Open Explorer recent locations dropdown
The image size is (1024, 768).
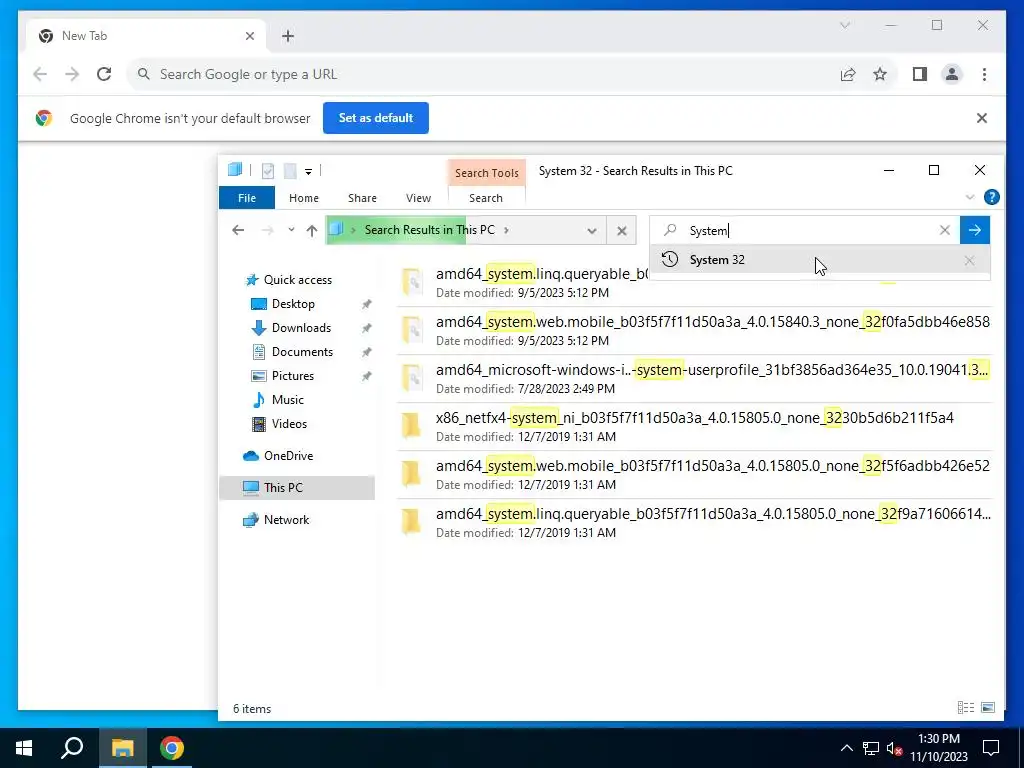(291, 230)
